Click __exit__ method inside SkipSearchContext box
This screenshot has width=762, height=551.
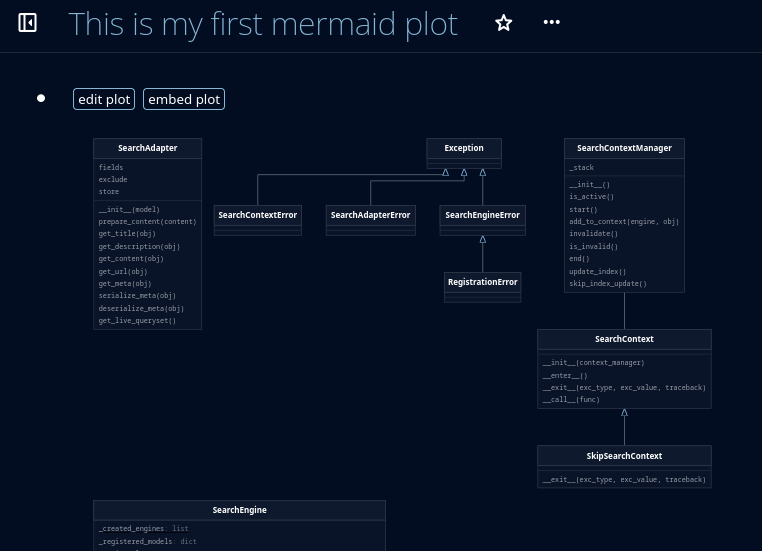coord(624,480)
